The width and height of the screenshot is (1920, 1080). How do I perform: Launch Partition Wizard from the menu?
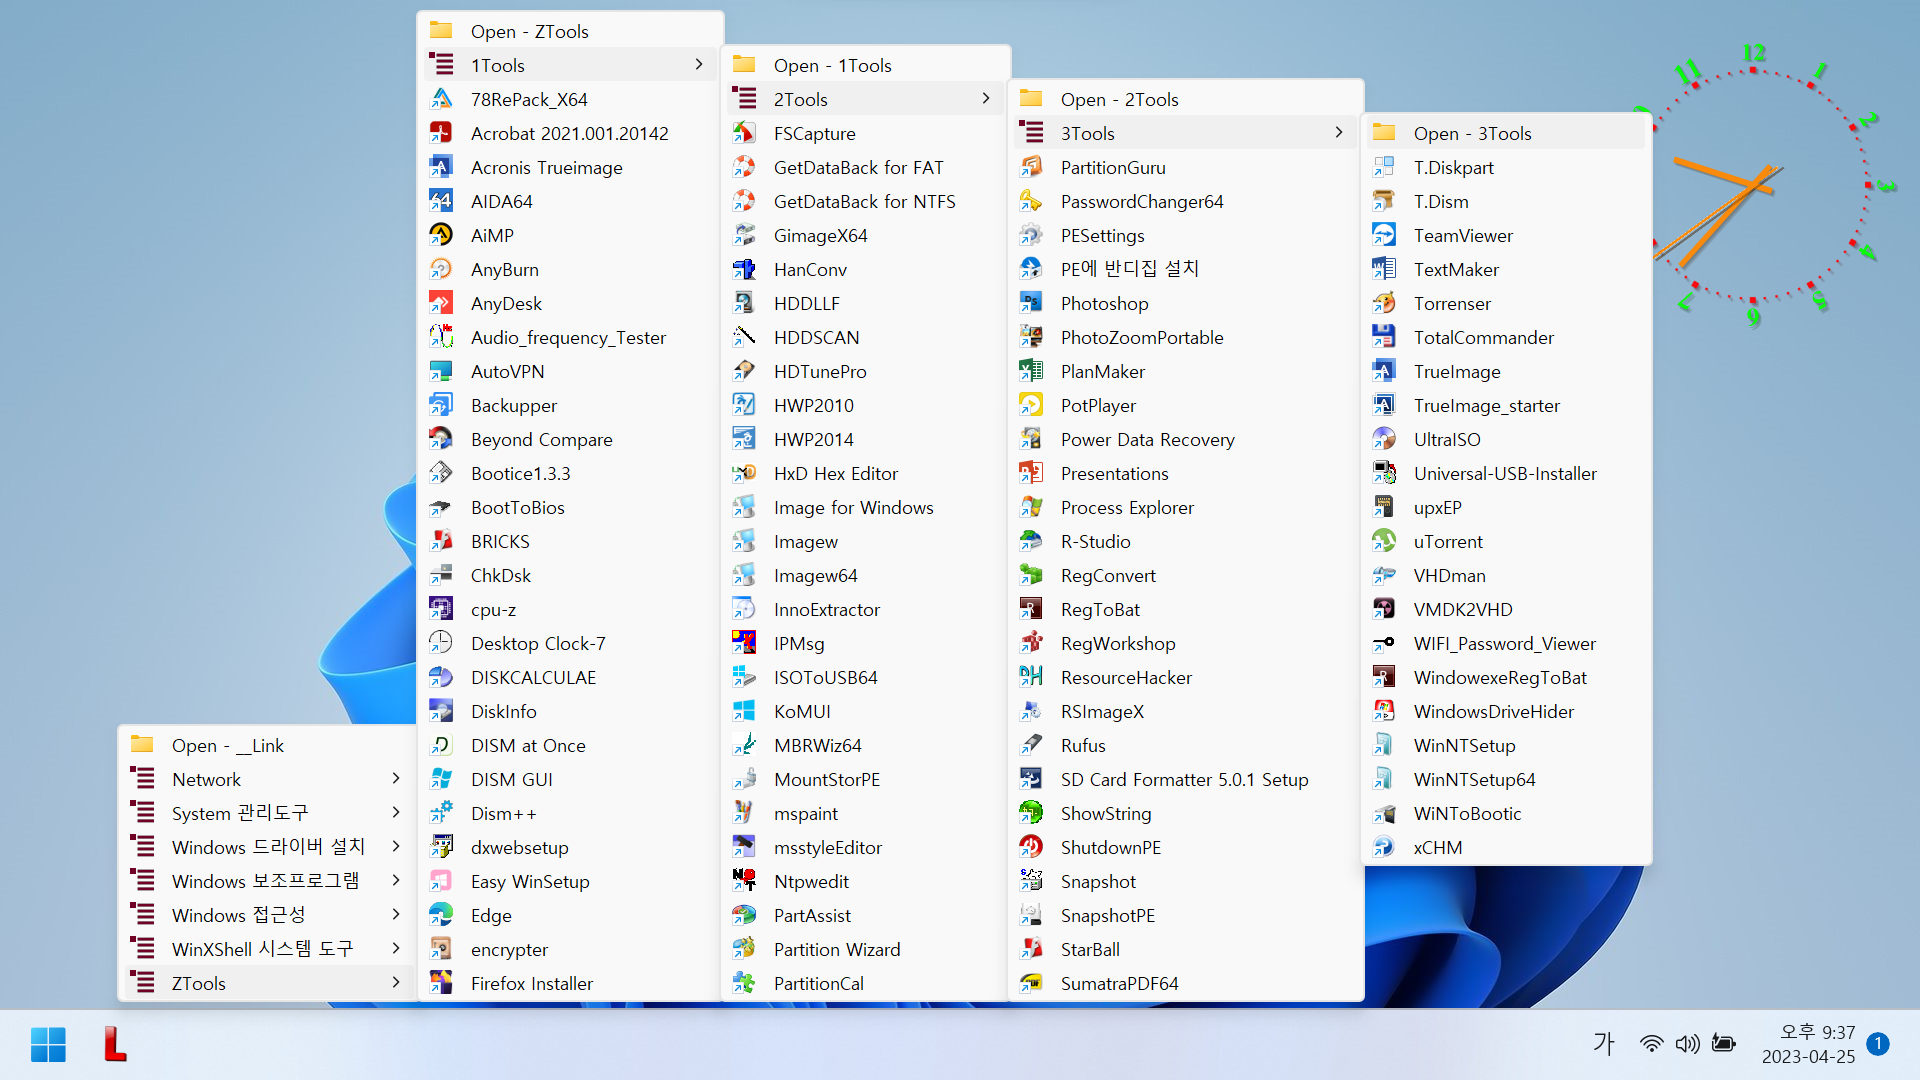(x=865, y=949)
